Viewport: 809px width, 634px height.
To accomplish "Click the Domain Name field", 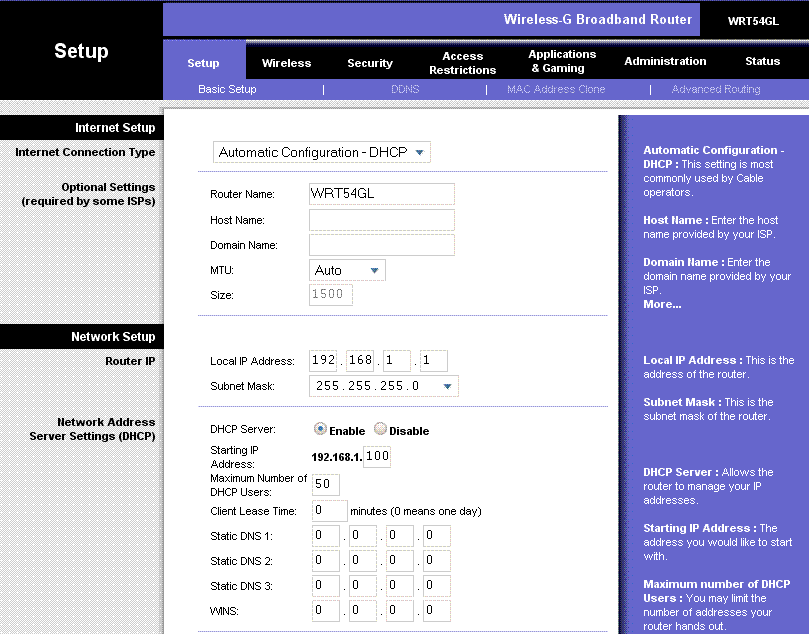I will tap(382, 245).
